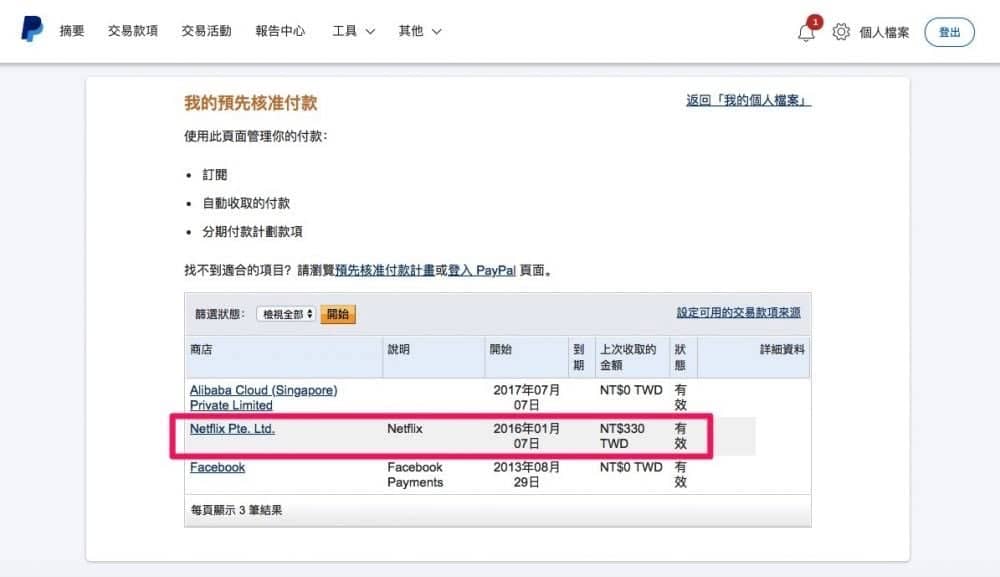Expand the 工具 dropdown menu
This screenshot has width=1000, height=577.
353,31
